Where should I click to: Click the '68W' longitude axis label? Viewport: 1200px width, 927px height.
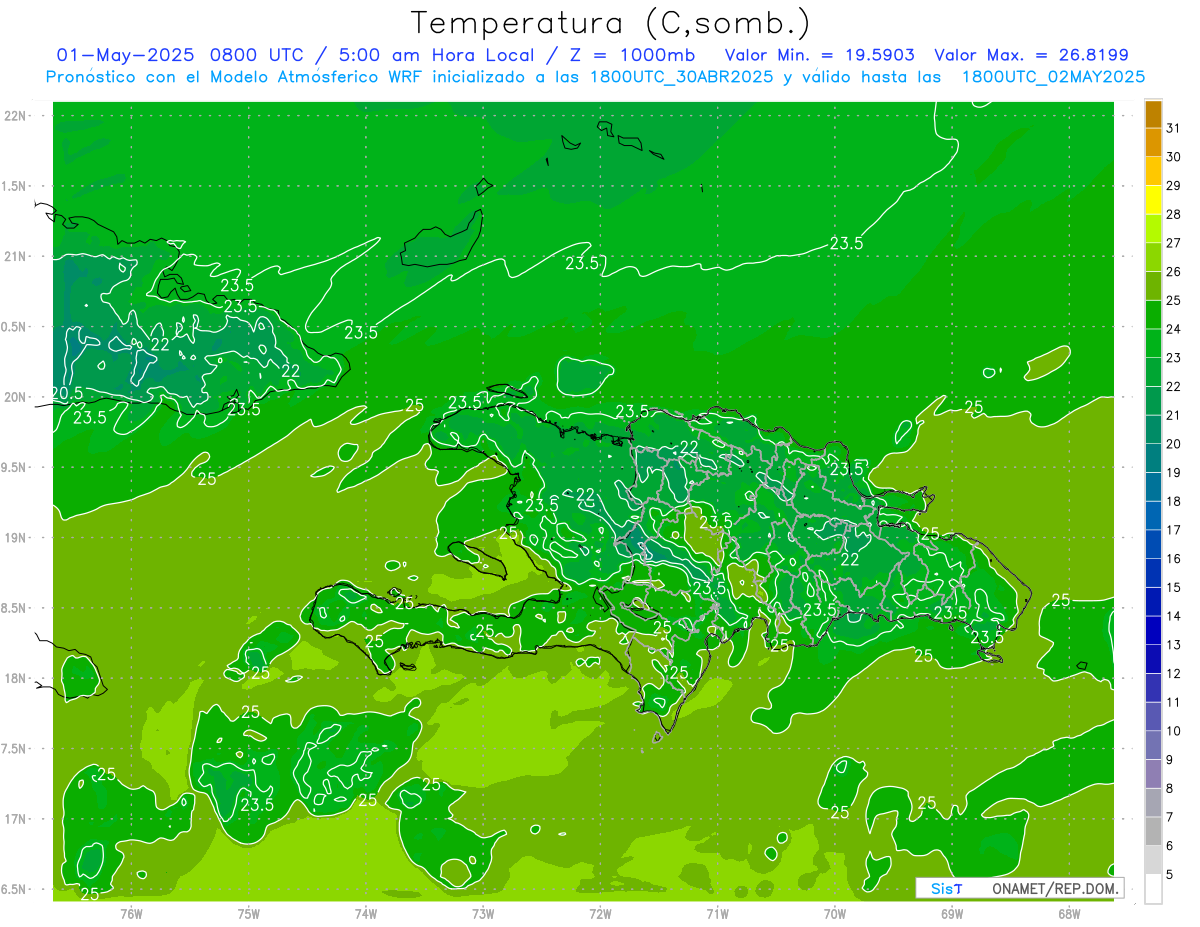1069,913
